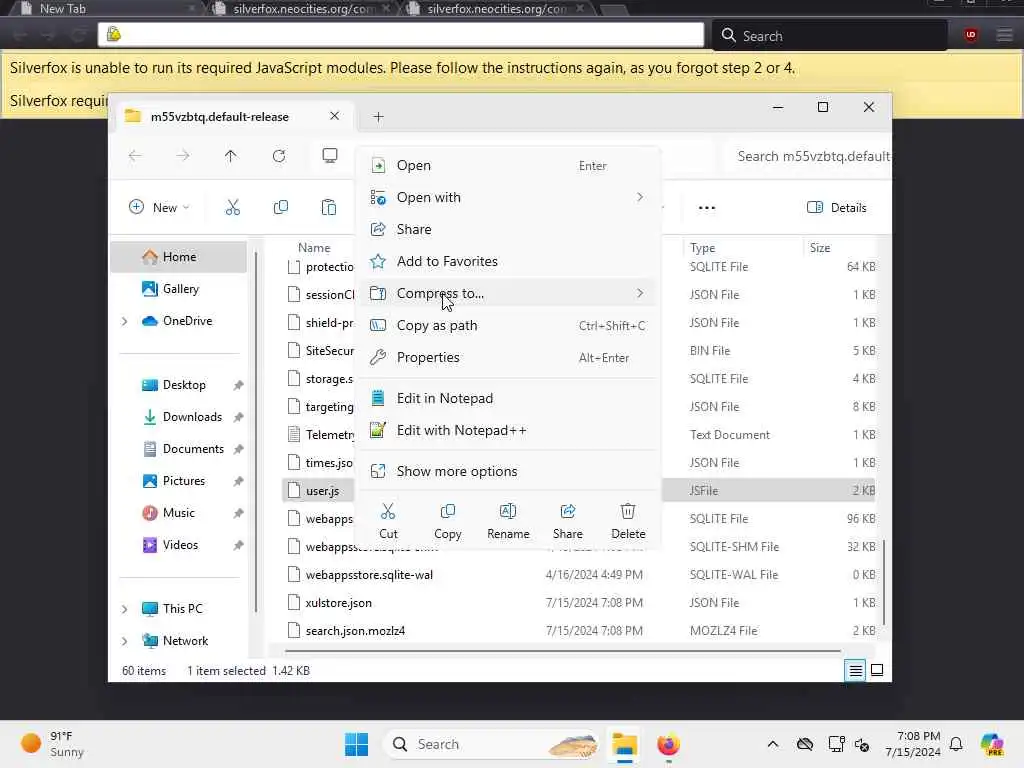The height and width of the screenshot is (768, 1024).
Task: Click the Copilot icon on taskbar
Action: click(x=992, y=744)
